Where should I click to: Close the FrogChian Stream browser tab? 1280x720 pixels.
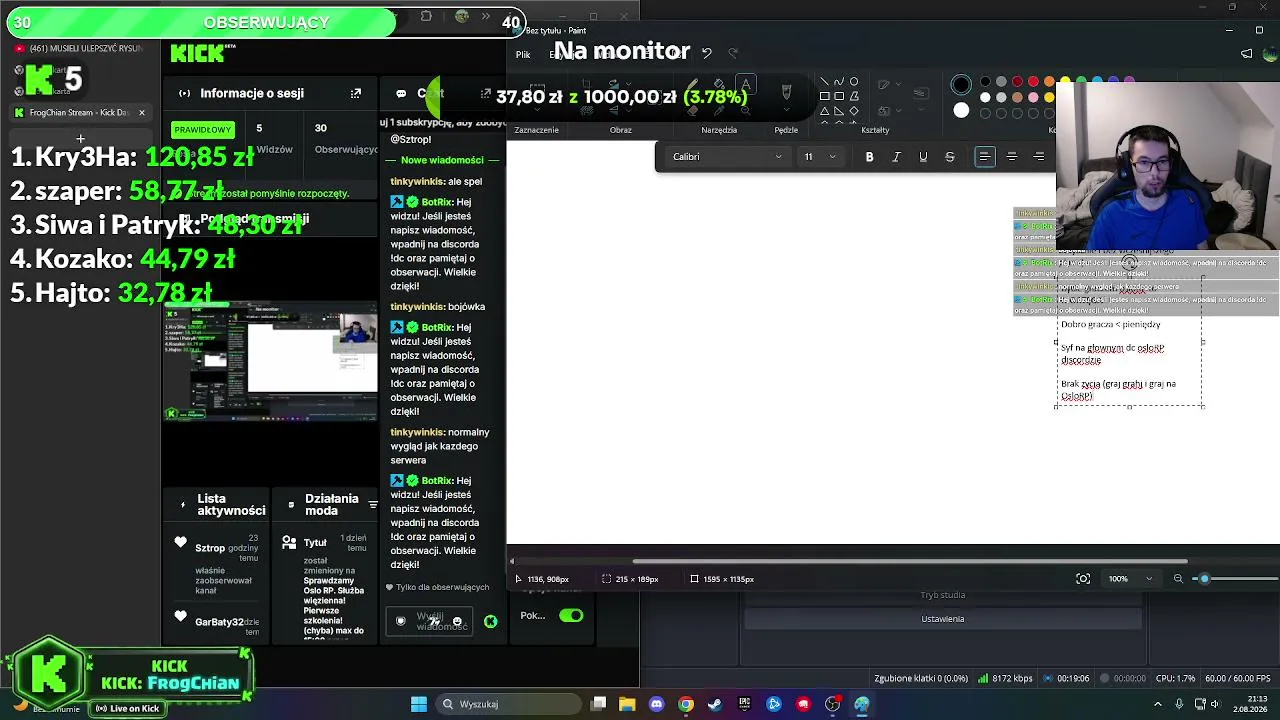click(141, 113)
